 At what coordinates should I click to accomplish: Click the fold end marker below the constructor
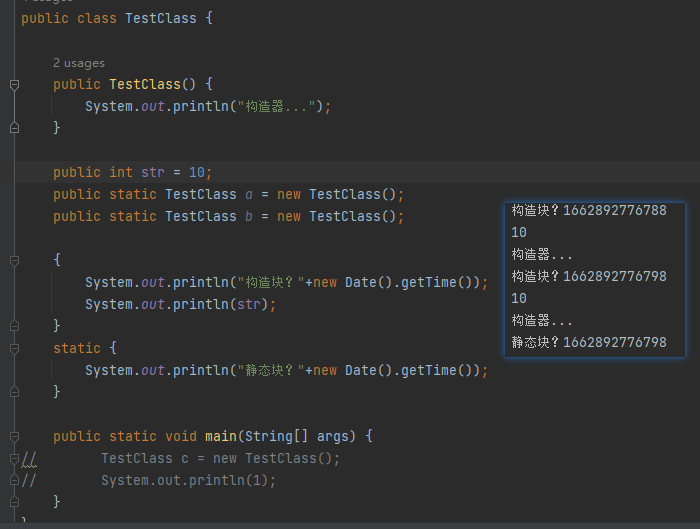14,128
